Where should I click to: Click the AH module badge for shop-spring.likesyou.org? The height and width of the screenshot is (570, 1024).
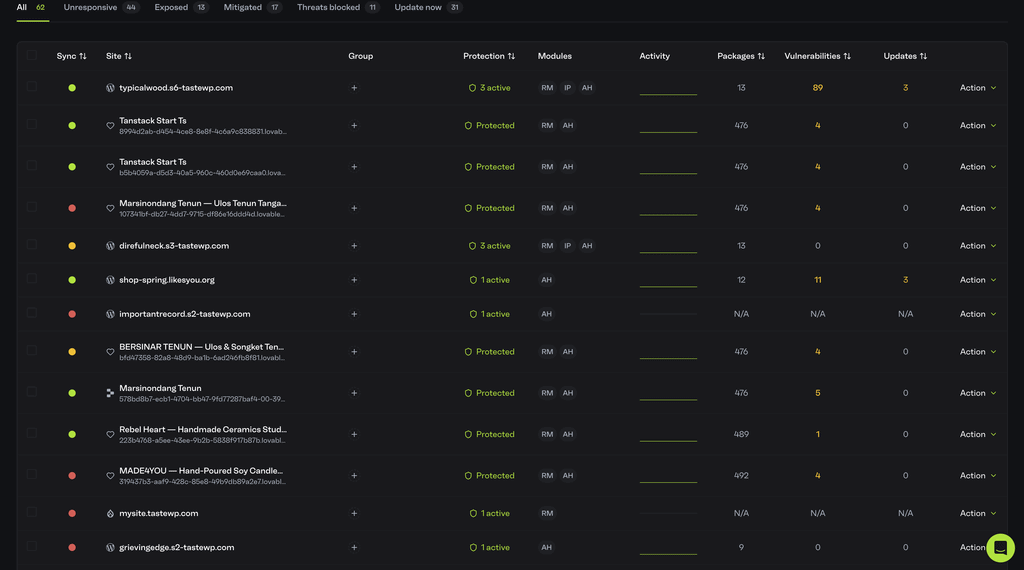547,279
